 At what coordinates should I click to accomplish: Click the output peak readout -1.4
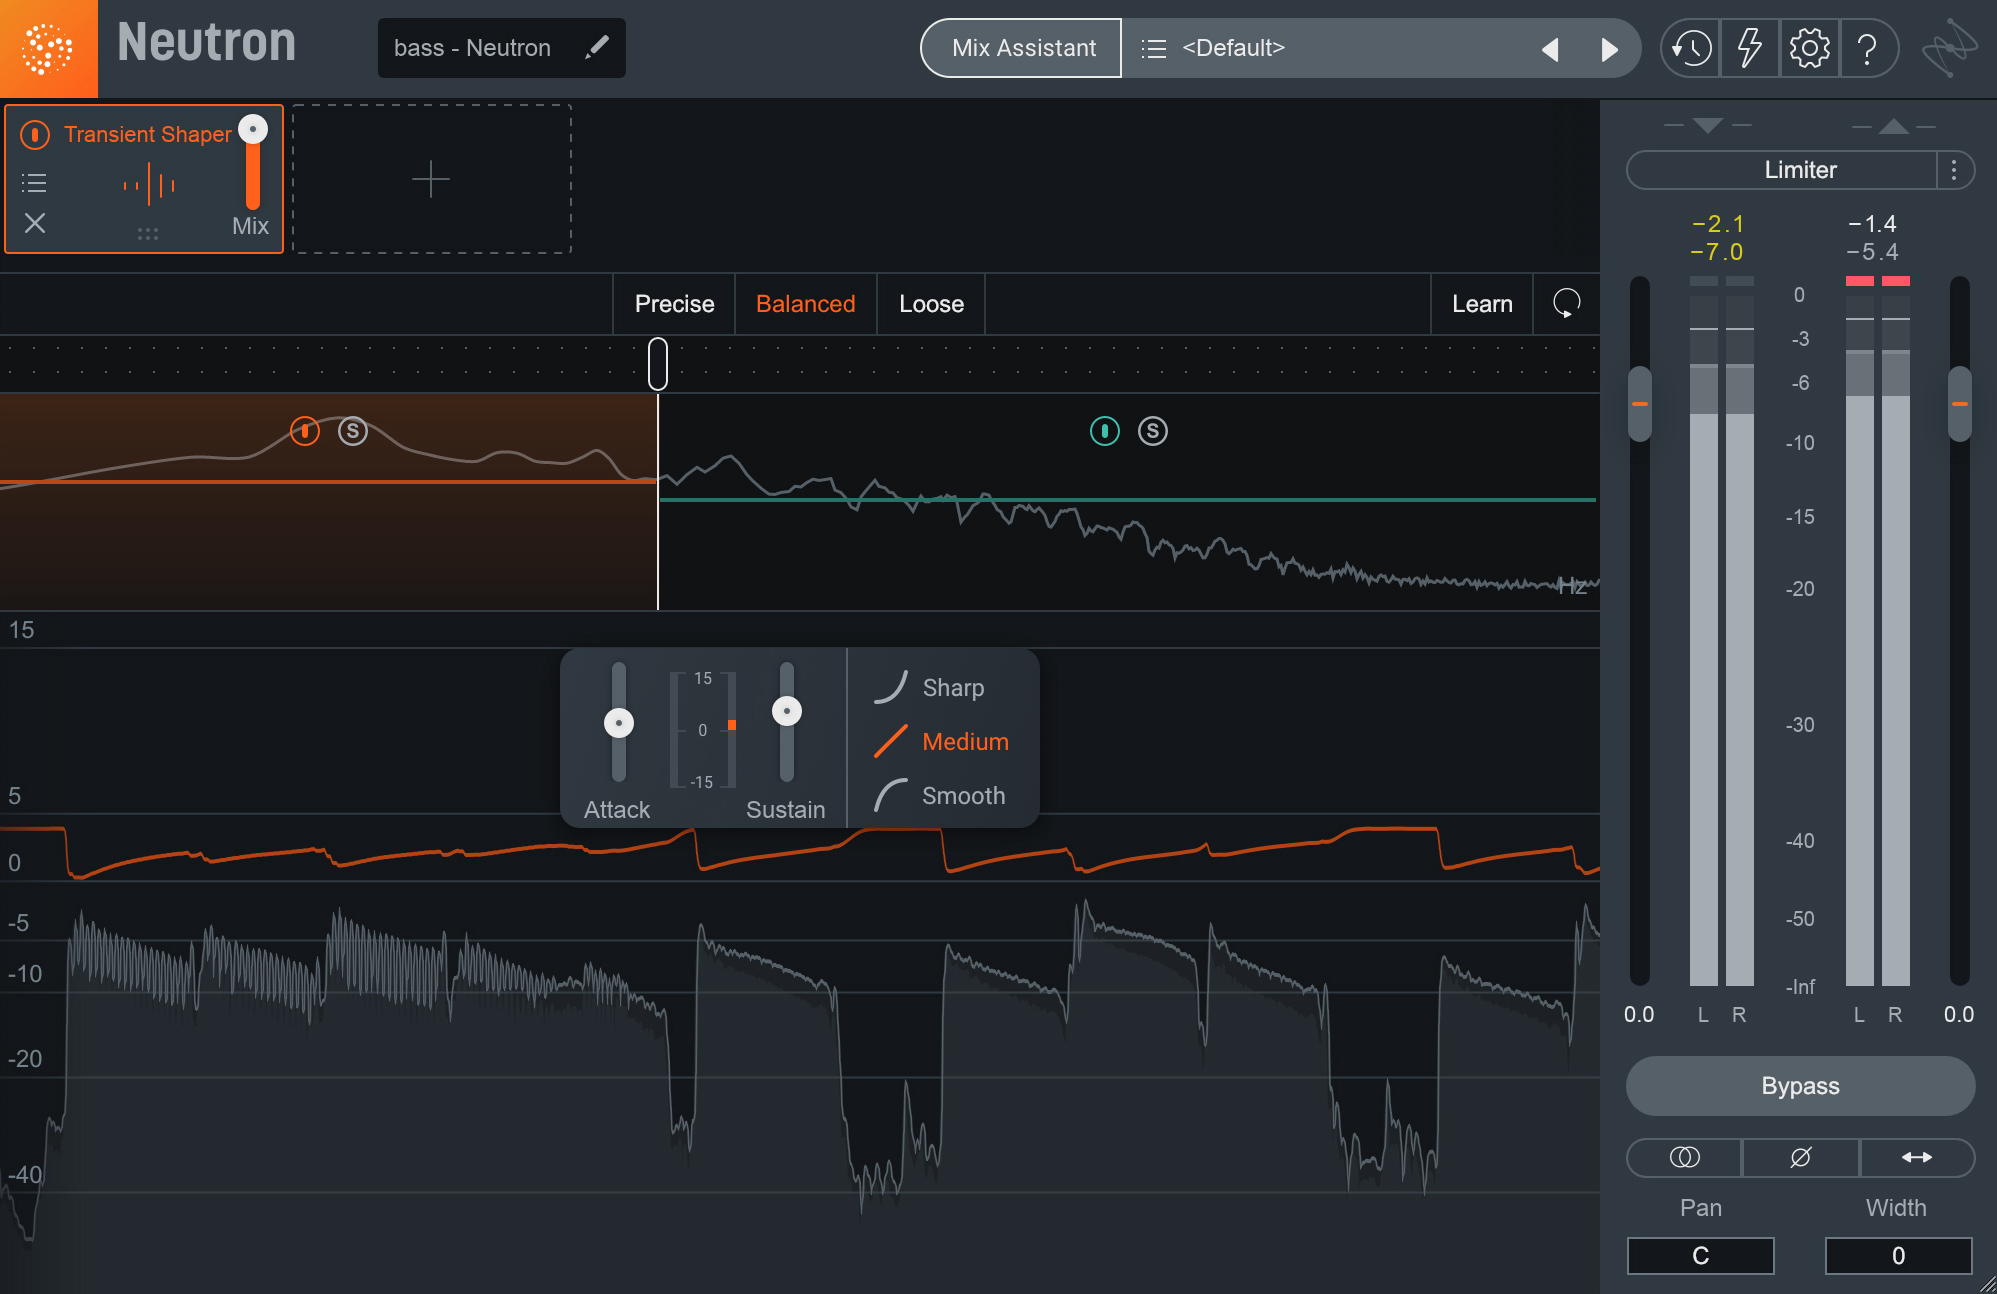pos(1872,224)
